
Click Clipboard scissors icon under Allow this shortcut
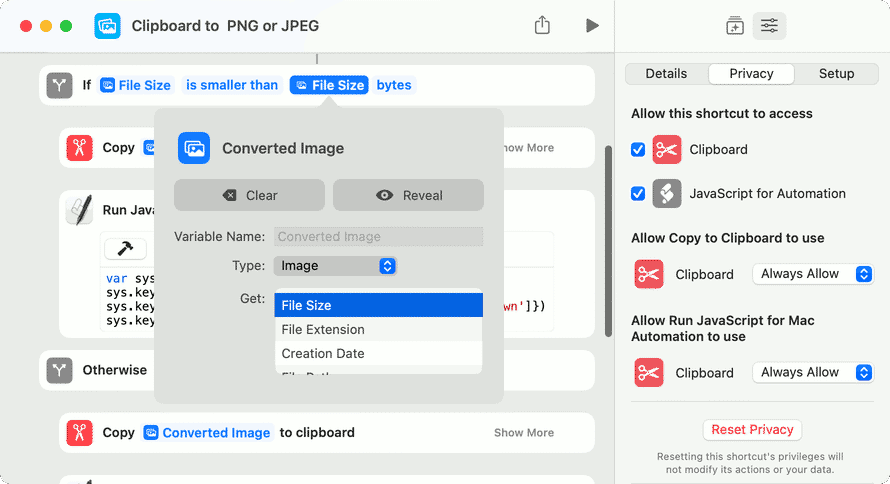(x=666, y=150)
